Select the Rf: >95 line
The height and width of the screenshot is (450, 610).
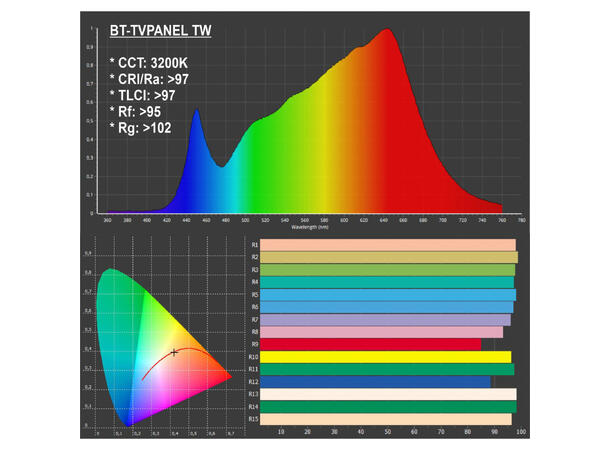[135, 112]
